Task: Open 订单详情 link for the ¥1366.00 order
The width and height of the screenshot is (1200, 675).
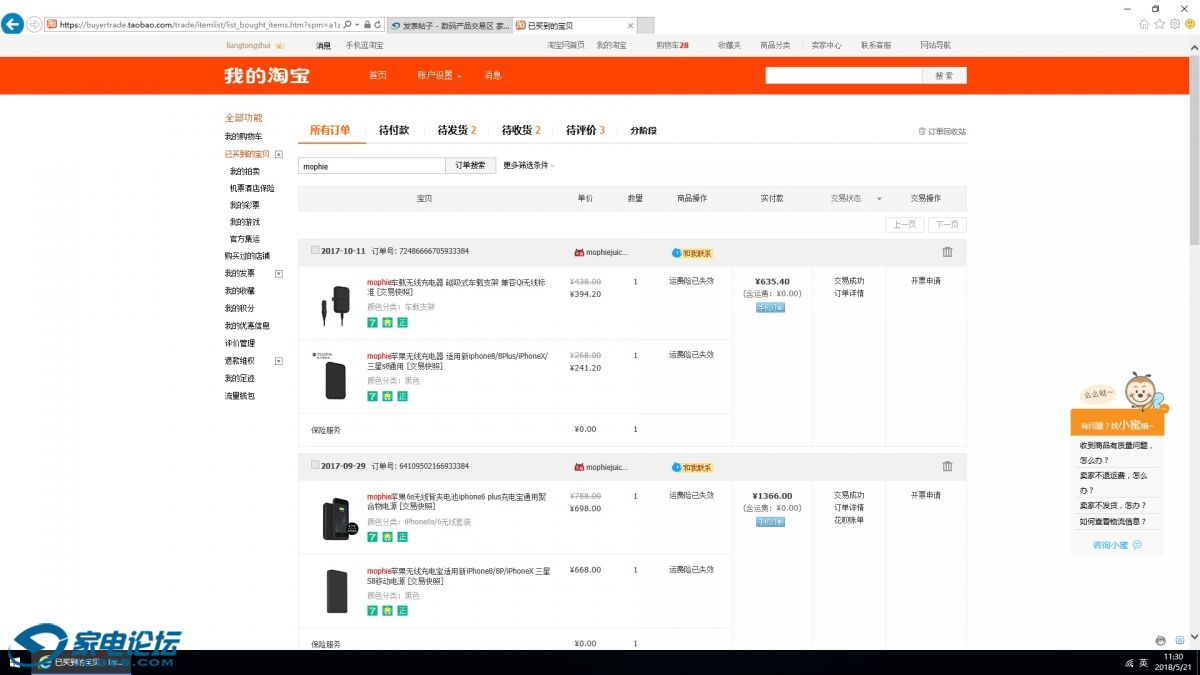Action: [848, 508]
